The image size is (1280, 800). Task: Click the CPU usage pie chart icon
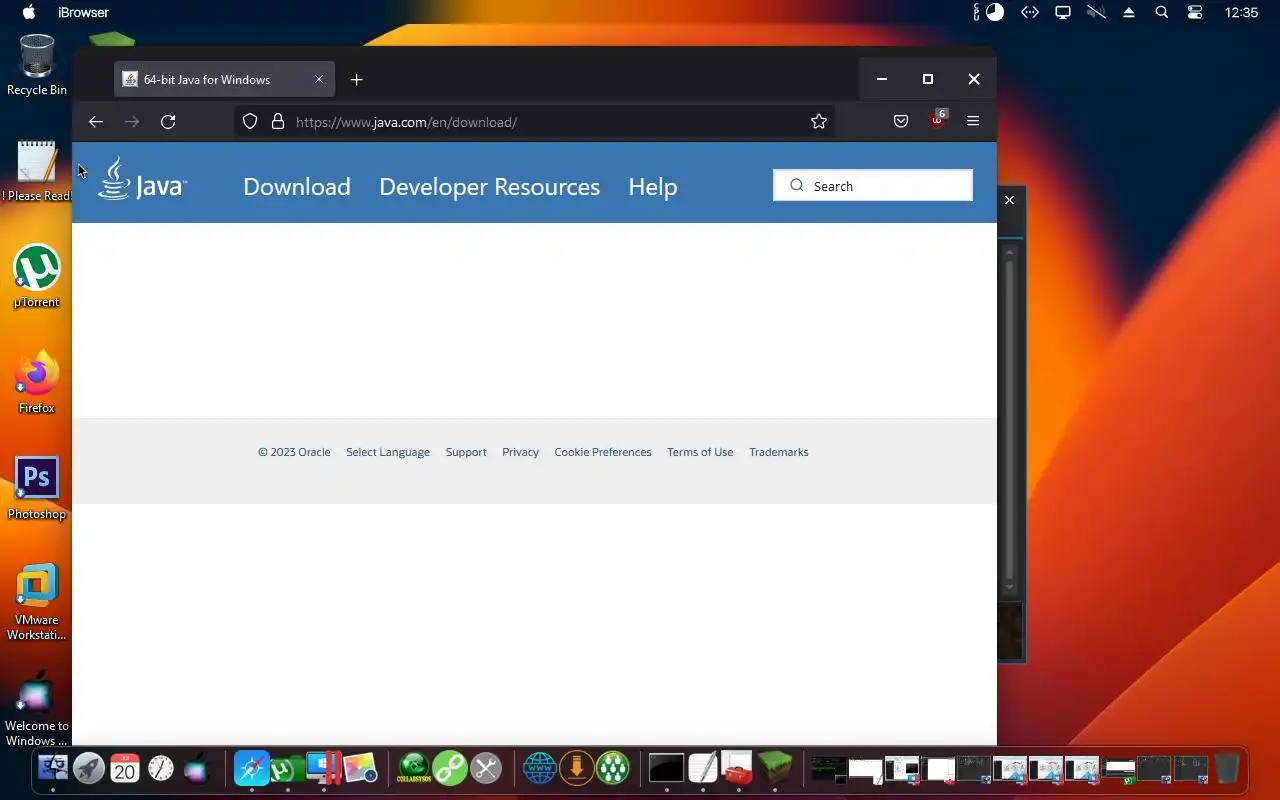click(995, 12)
